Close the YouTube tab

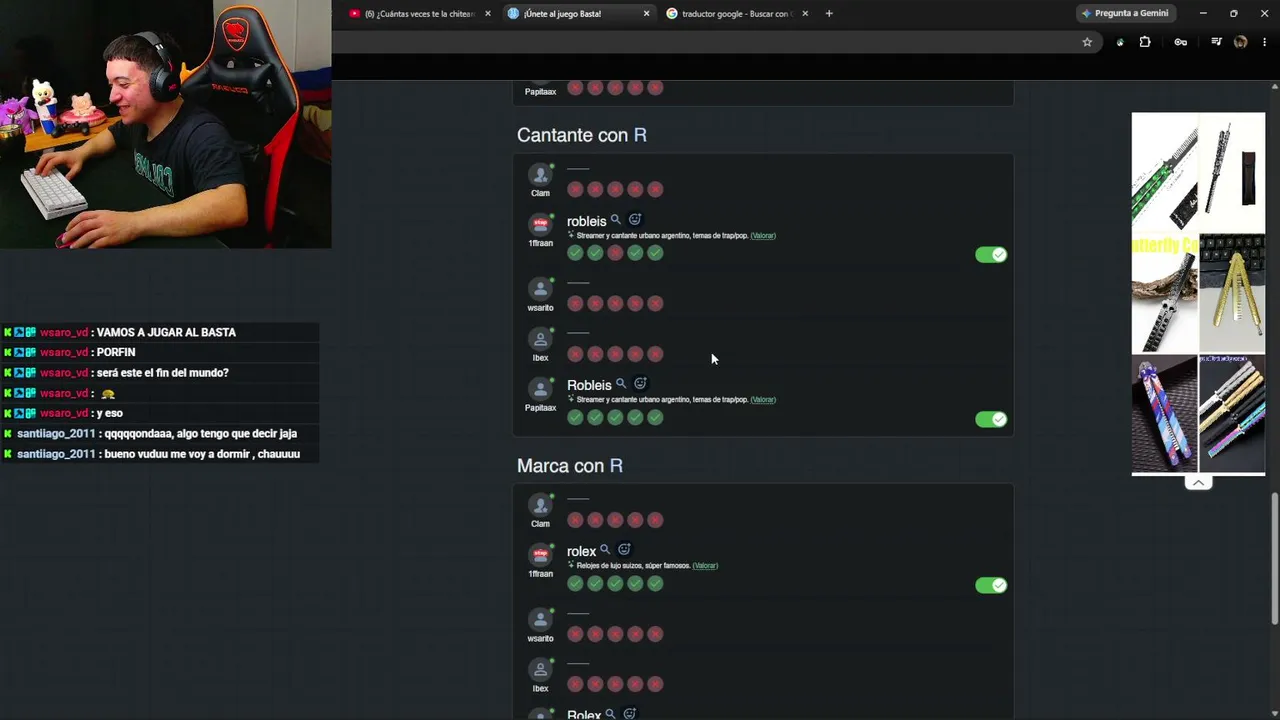point(488,14)
